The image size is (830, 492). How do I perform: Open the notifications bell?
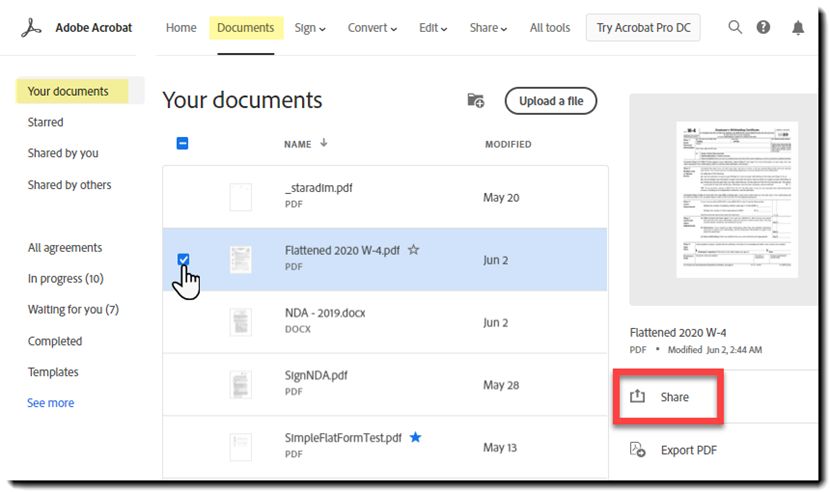click(x=798, y=28)
